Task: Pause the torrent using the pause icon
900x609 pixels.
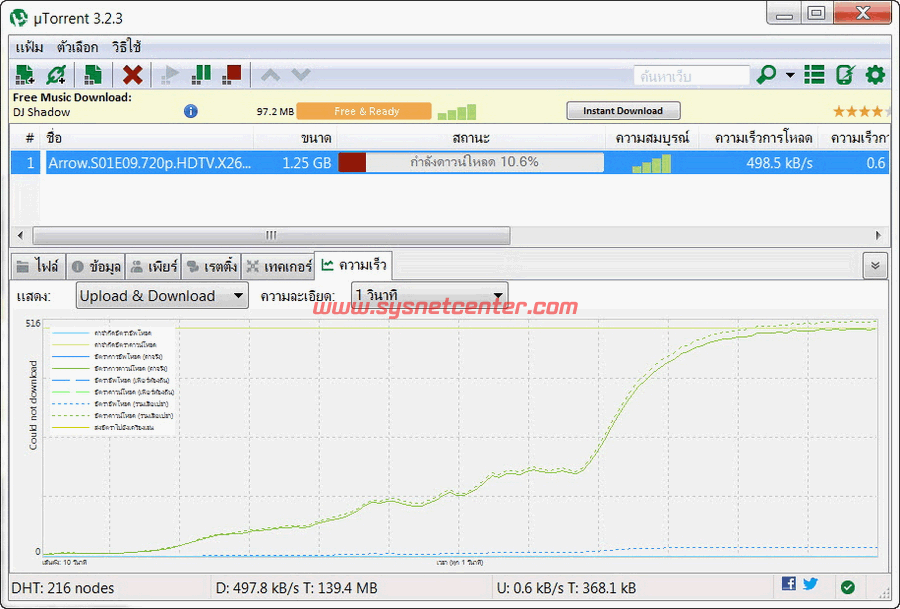Action: point(202,74)
